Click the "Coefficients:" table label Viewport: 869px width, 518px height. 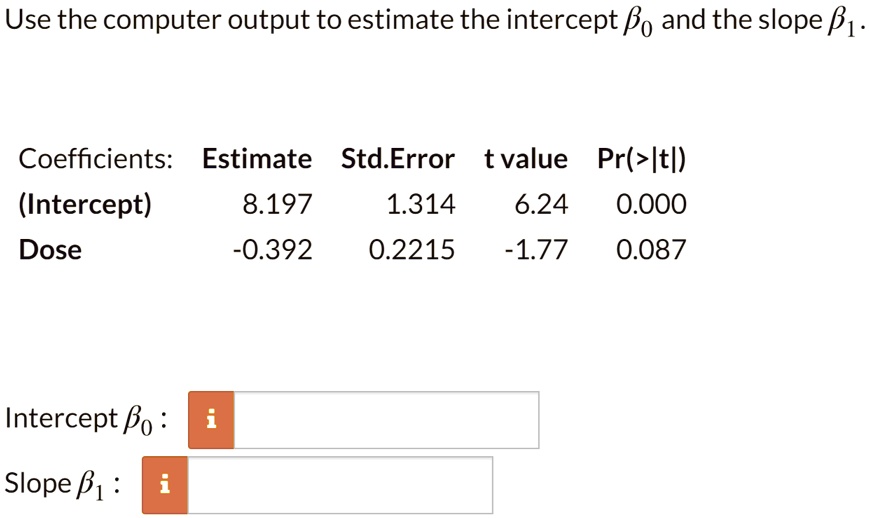tap(96, 159)
